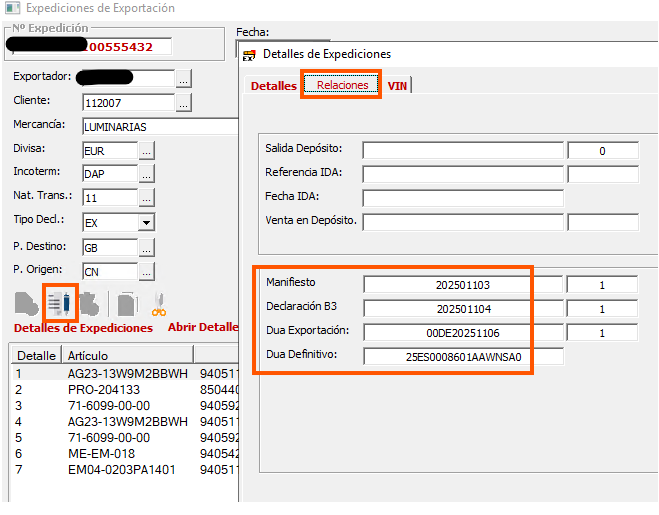659x515 pixels.
Task: Open the Incoterm lookup ellipsis button
Action: pyautogui.click(x=147, y=174)
